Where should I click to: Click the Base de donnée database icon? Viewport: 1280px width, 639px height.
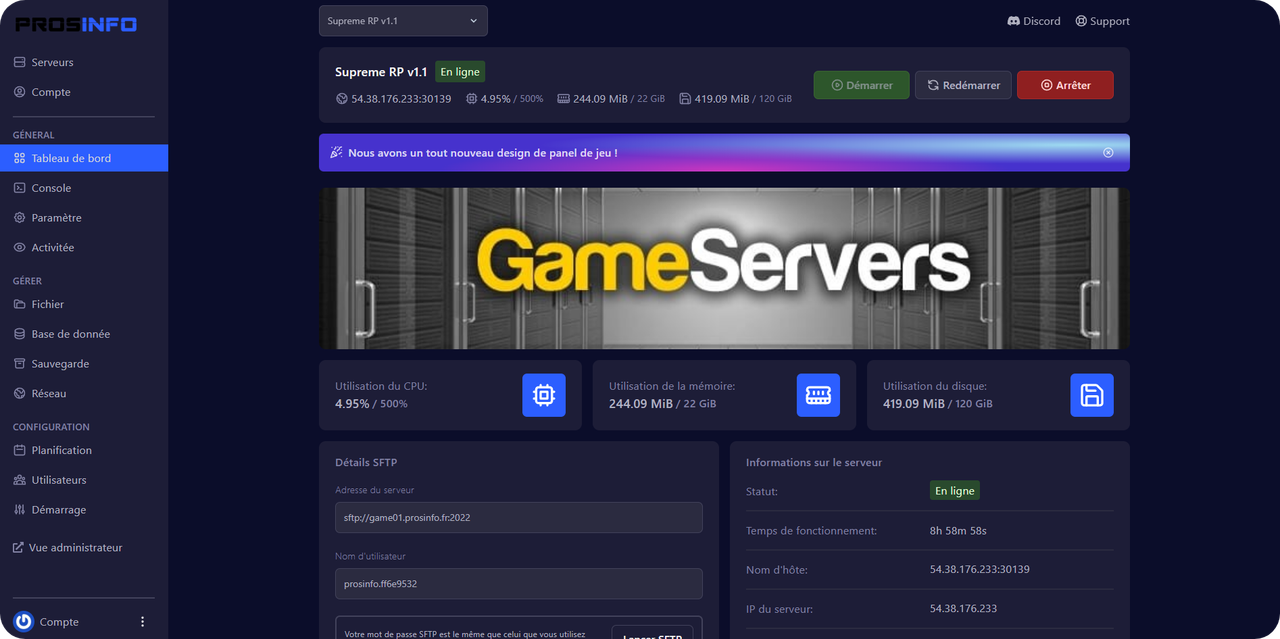point(20,334)
